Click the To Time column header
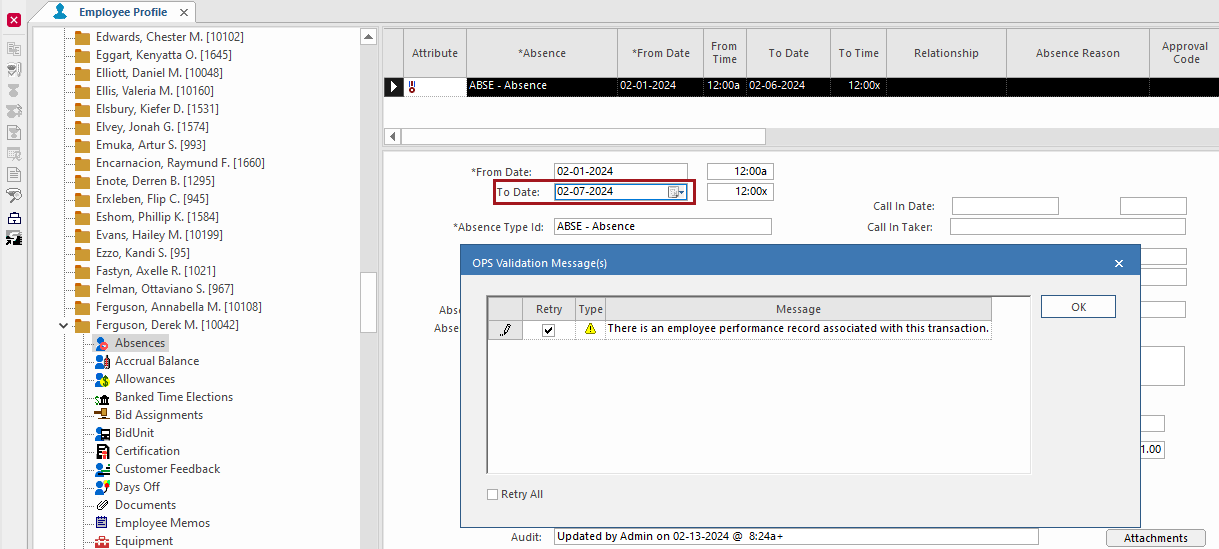 click(858, 53)
